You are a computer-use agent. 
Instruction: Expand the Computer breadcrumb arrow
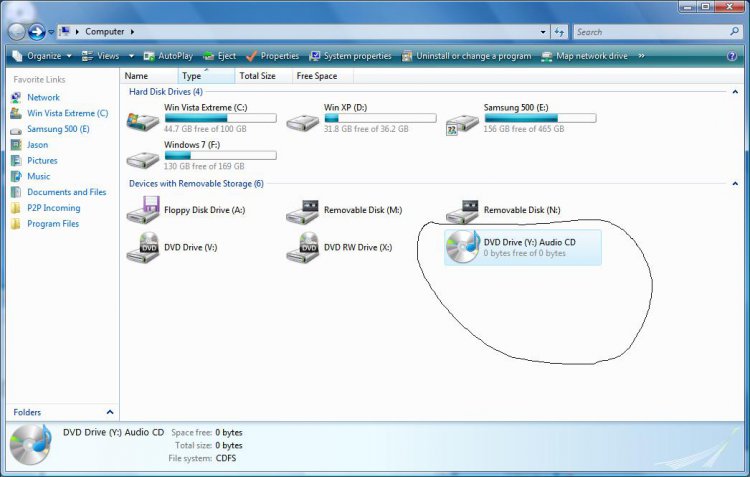tap(132, 32)
